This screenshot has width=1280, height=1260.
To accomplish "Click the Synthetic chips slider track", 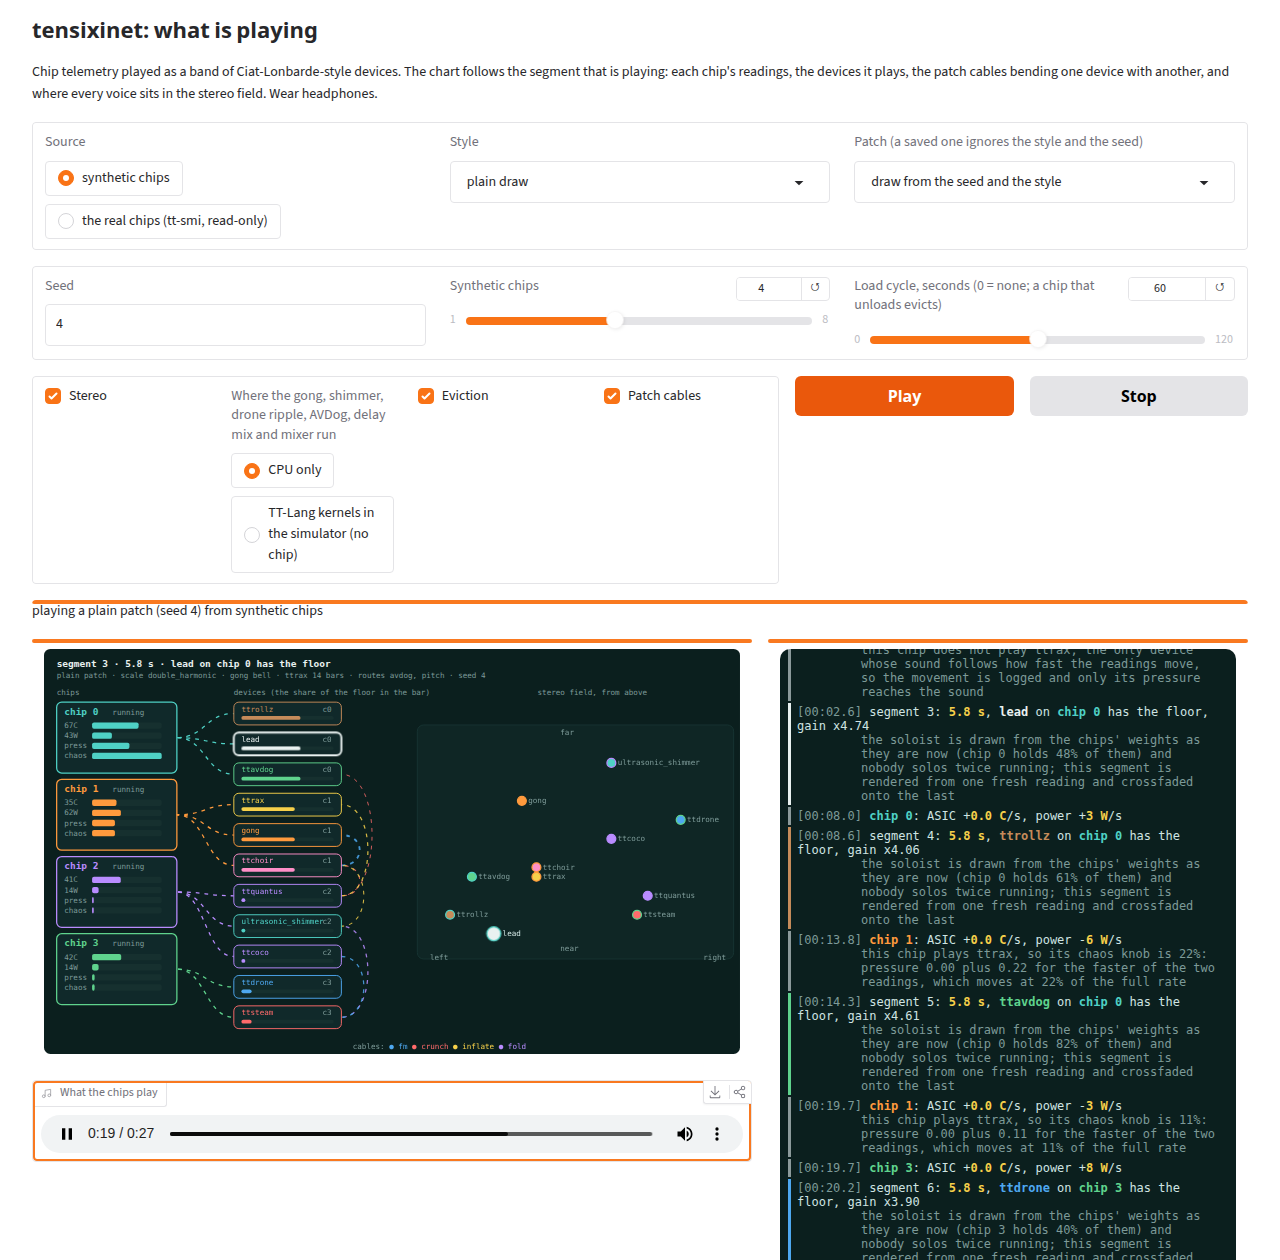I will click(x=639, y=321).
